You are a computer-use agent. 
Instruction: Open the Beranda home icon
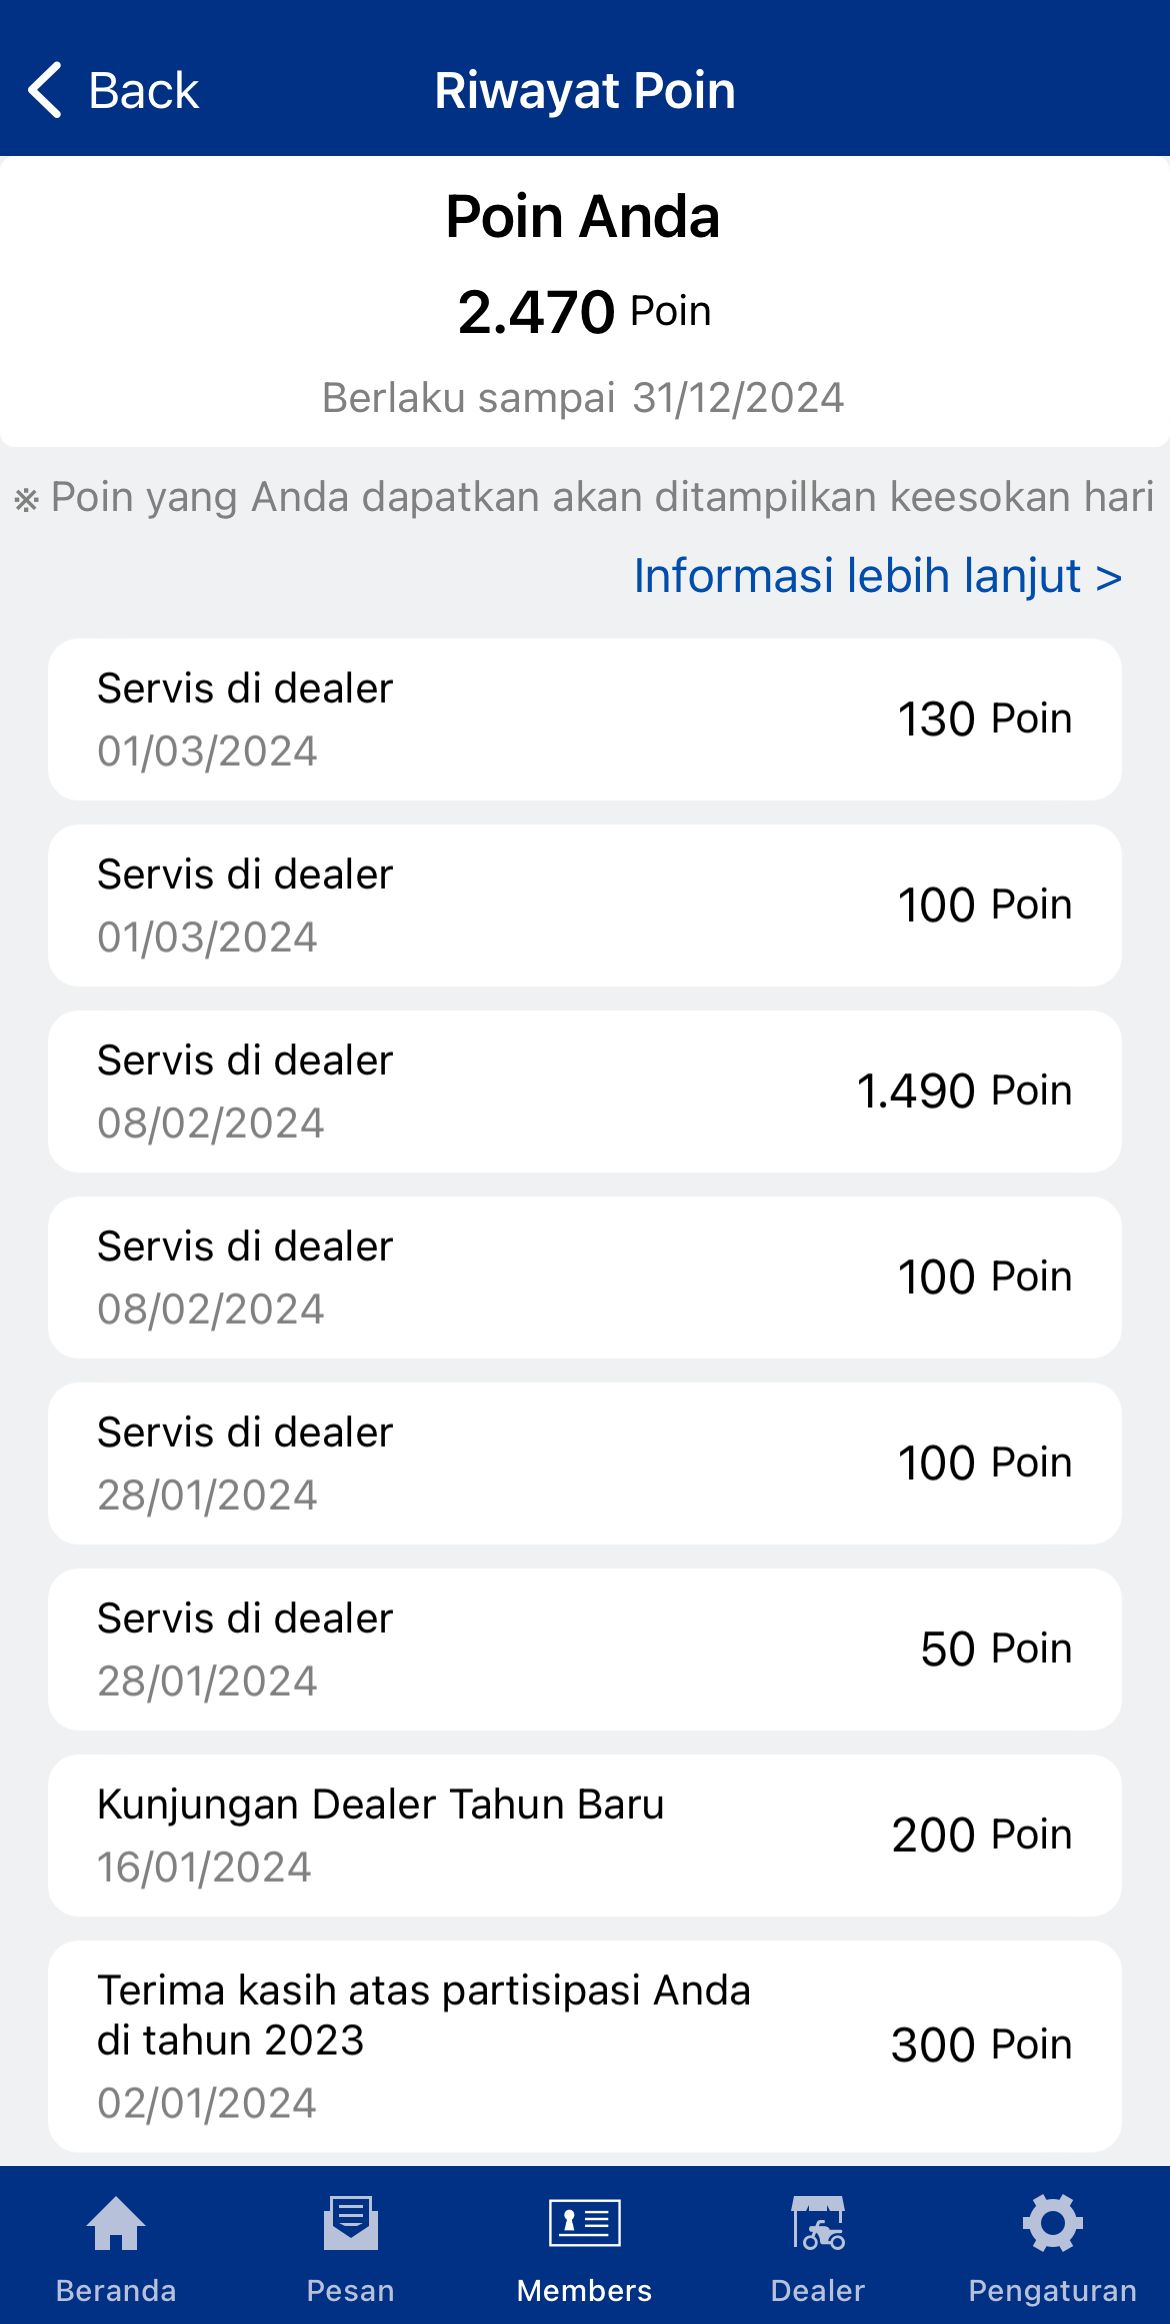(x=116, y=2224)
